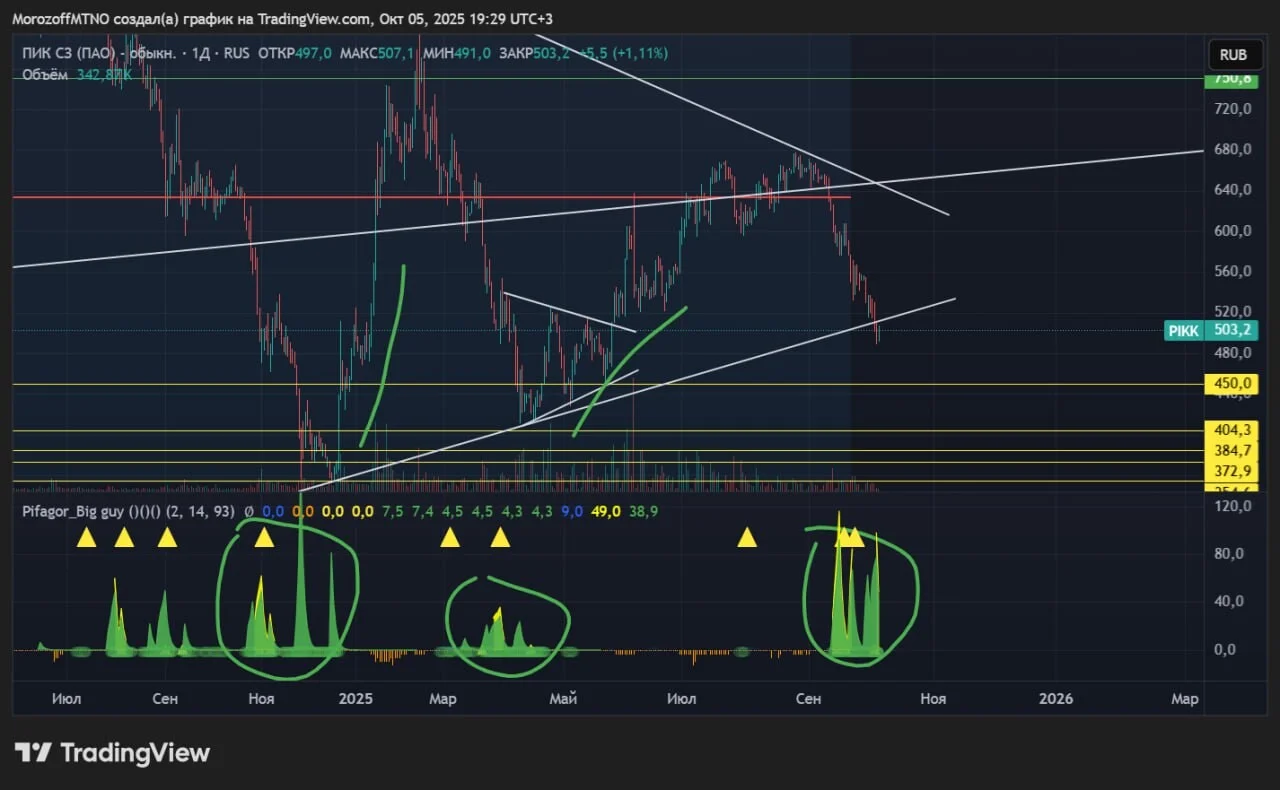The height and width of the screenshot is (790, 1280).
Task: Select the 2026 label on time axis
Action: tap(1056, 698)
